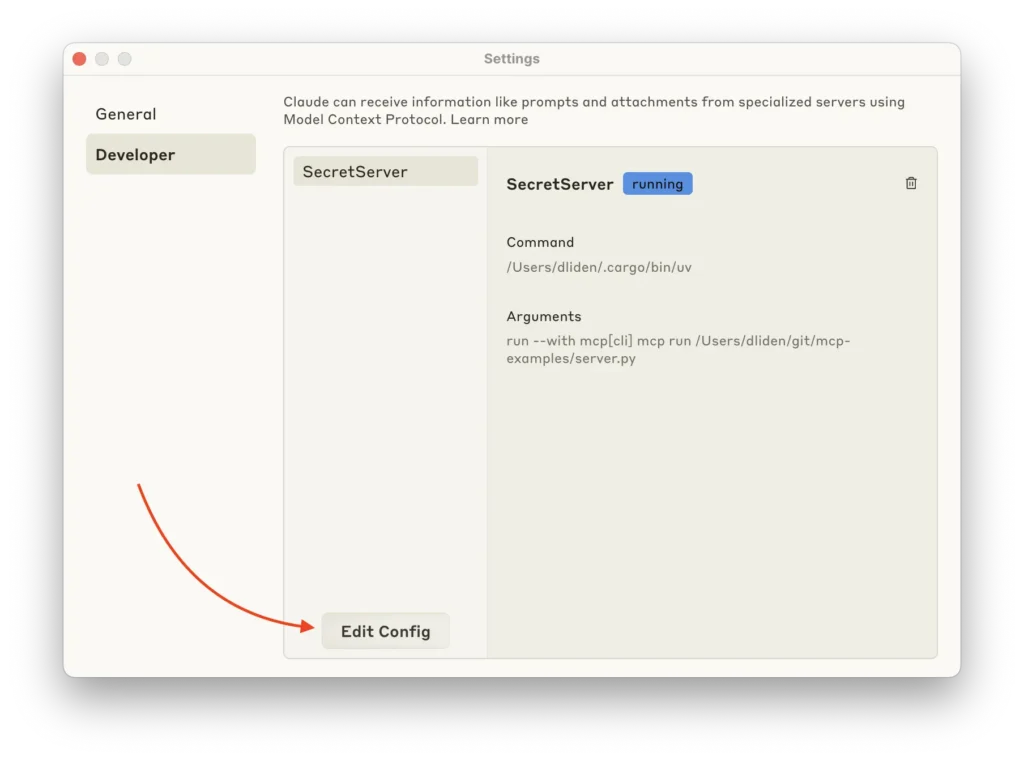Click the running indicator next to SecretServer
1024x761 pixels.
click(657, 183)
